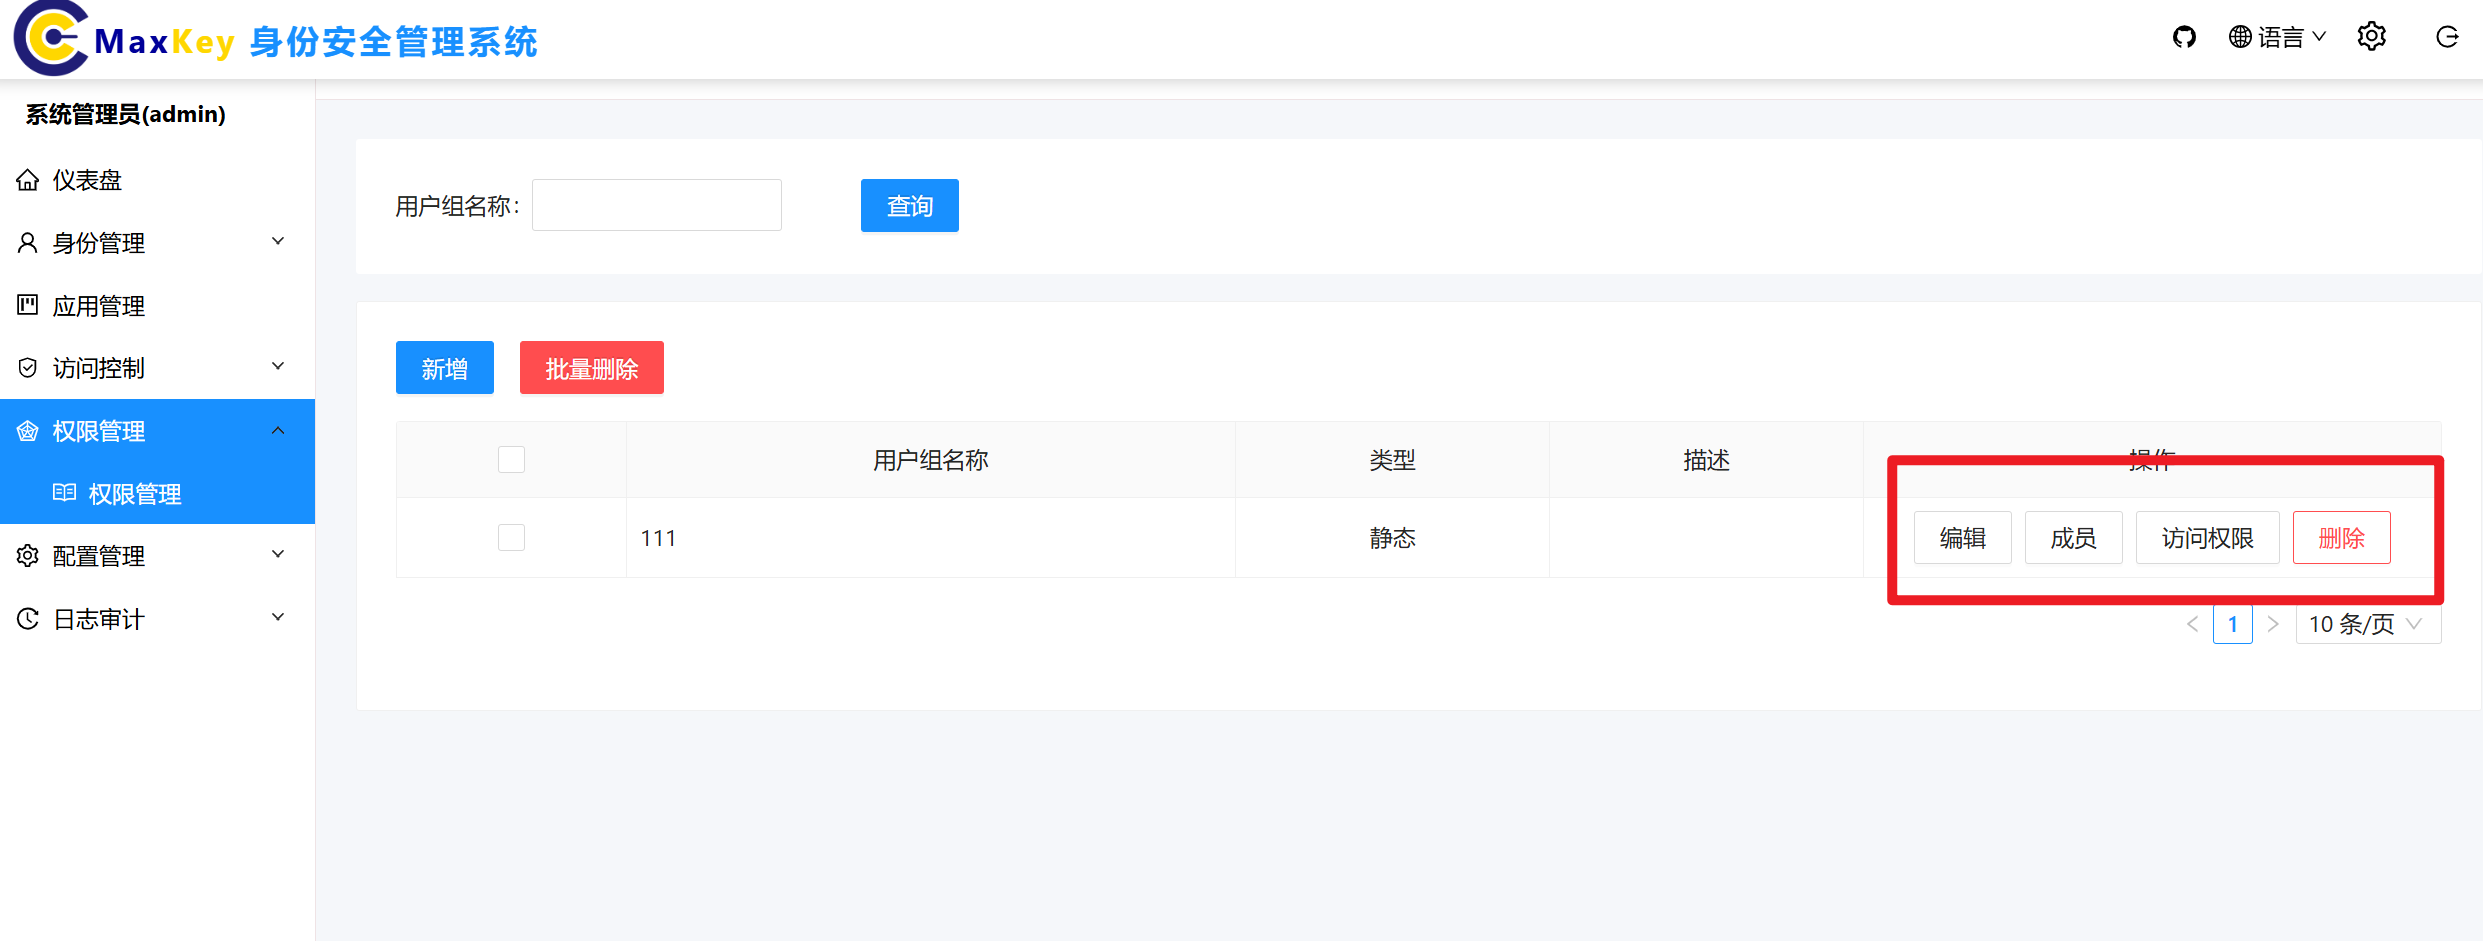2483x941 pixels.
Task: Open the 10 条/页 page size dropdown
Action: click(x=2367, y=623)
